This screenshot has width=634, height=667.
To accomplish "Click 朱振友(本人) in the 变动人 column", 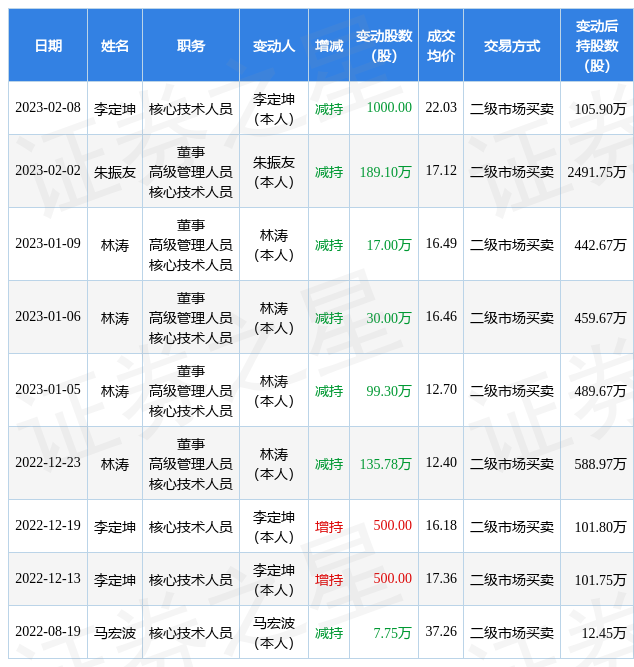I will (274, 172).
